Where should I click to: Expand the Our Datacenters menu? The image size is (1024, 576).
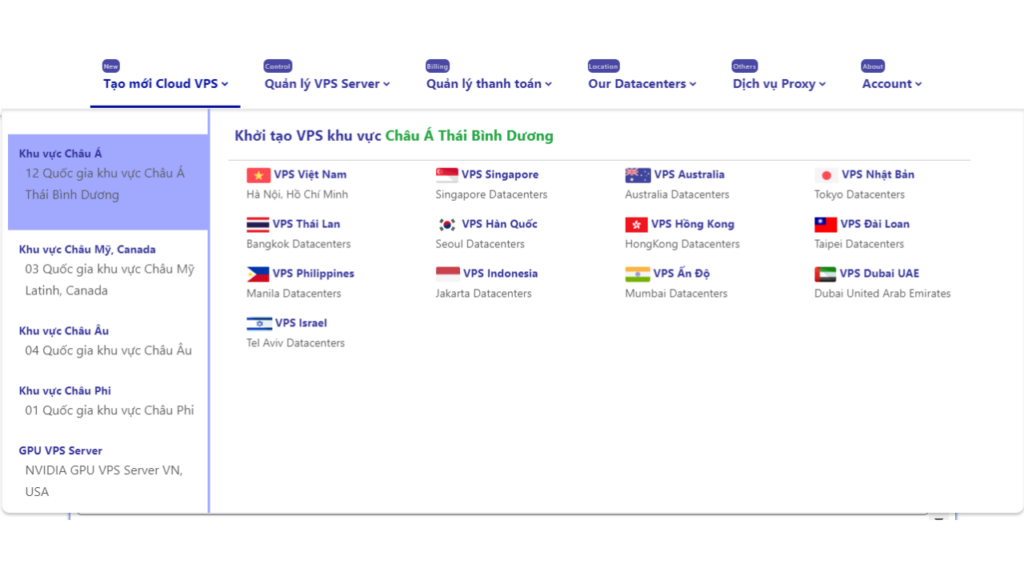point(642,84)
